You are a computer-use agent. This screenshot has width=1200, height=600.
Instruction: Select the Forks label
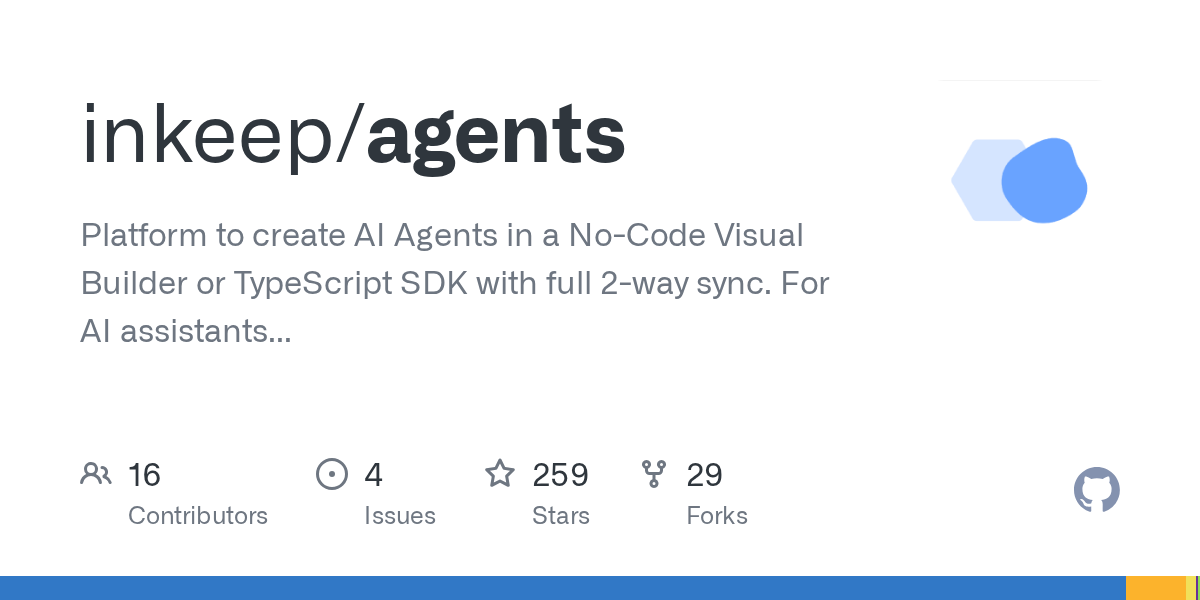(717, 516)
